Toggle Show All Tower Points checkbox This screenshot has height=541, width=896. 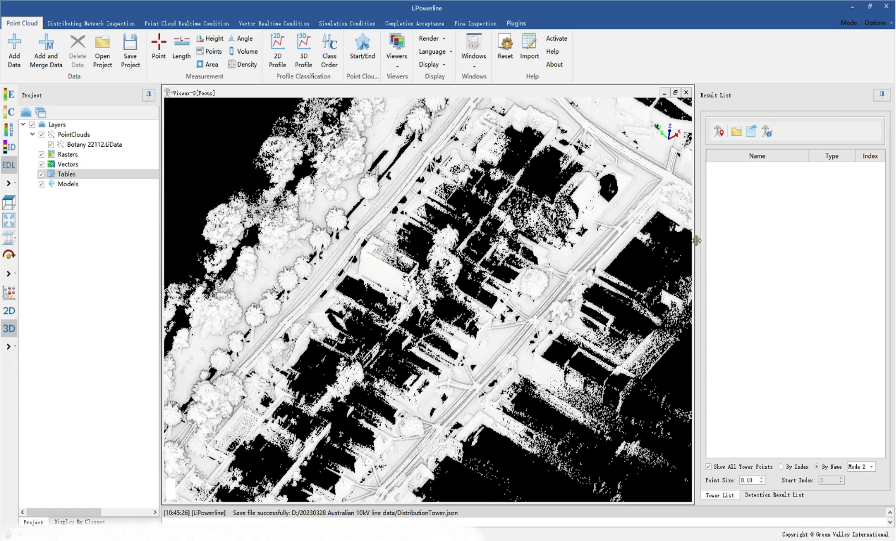[x=709, y=467]
